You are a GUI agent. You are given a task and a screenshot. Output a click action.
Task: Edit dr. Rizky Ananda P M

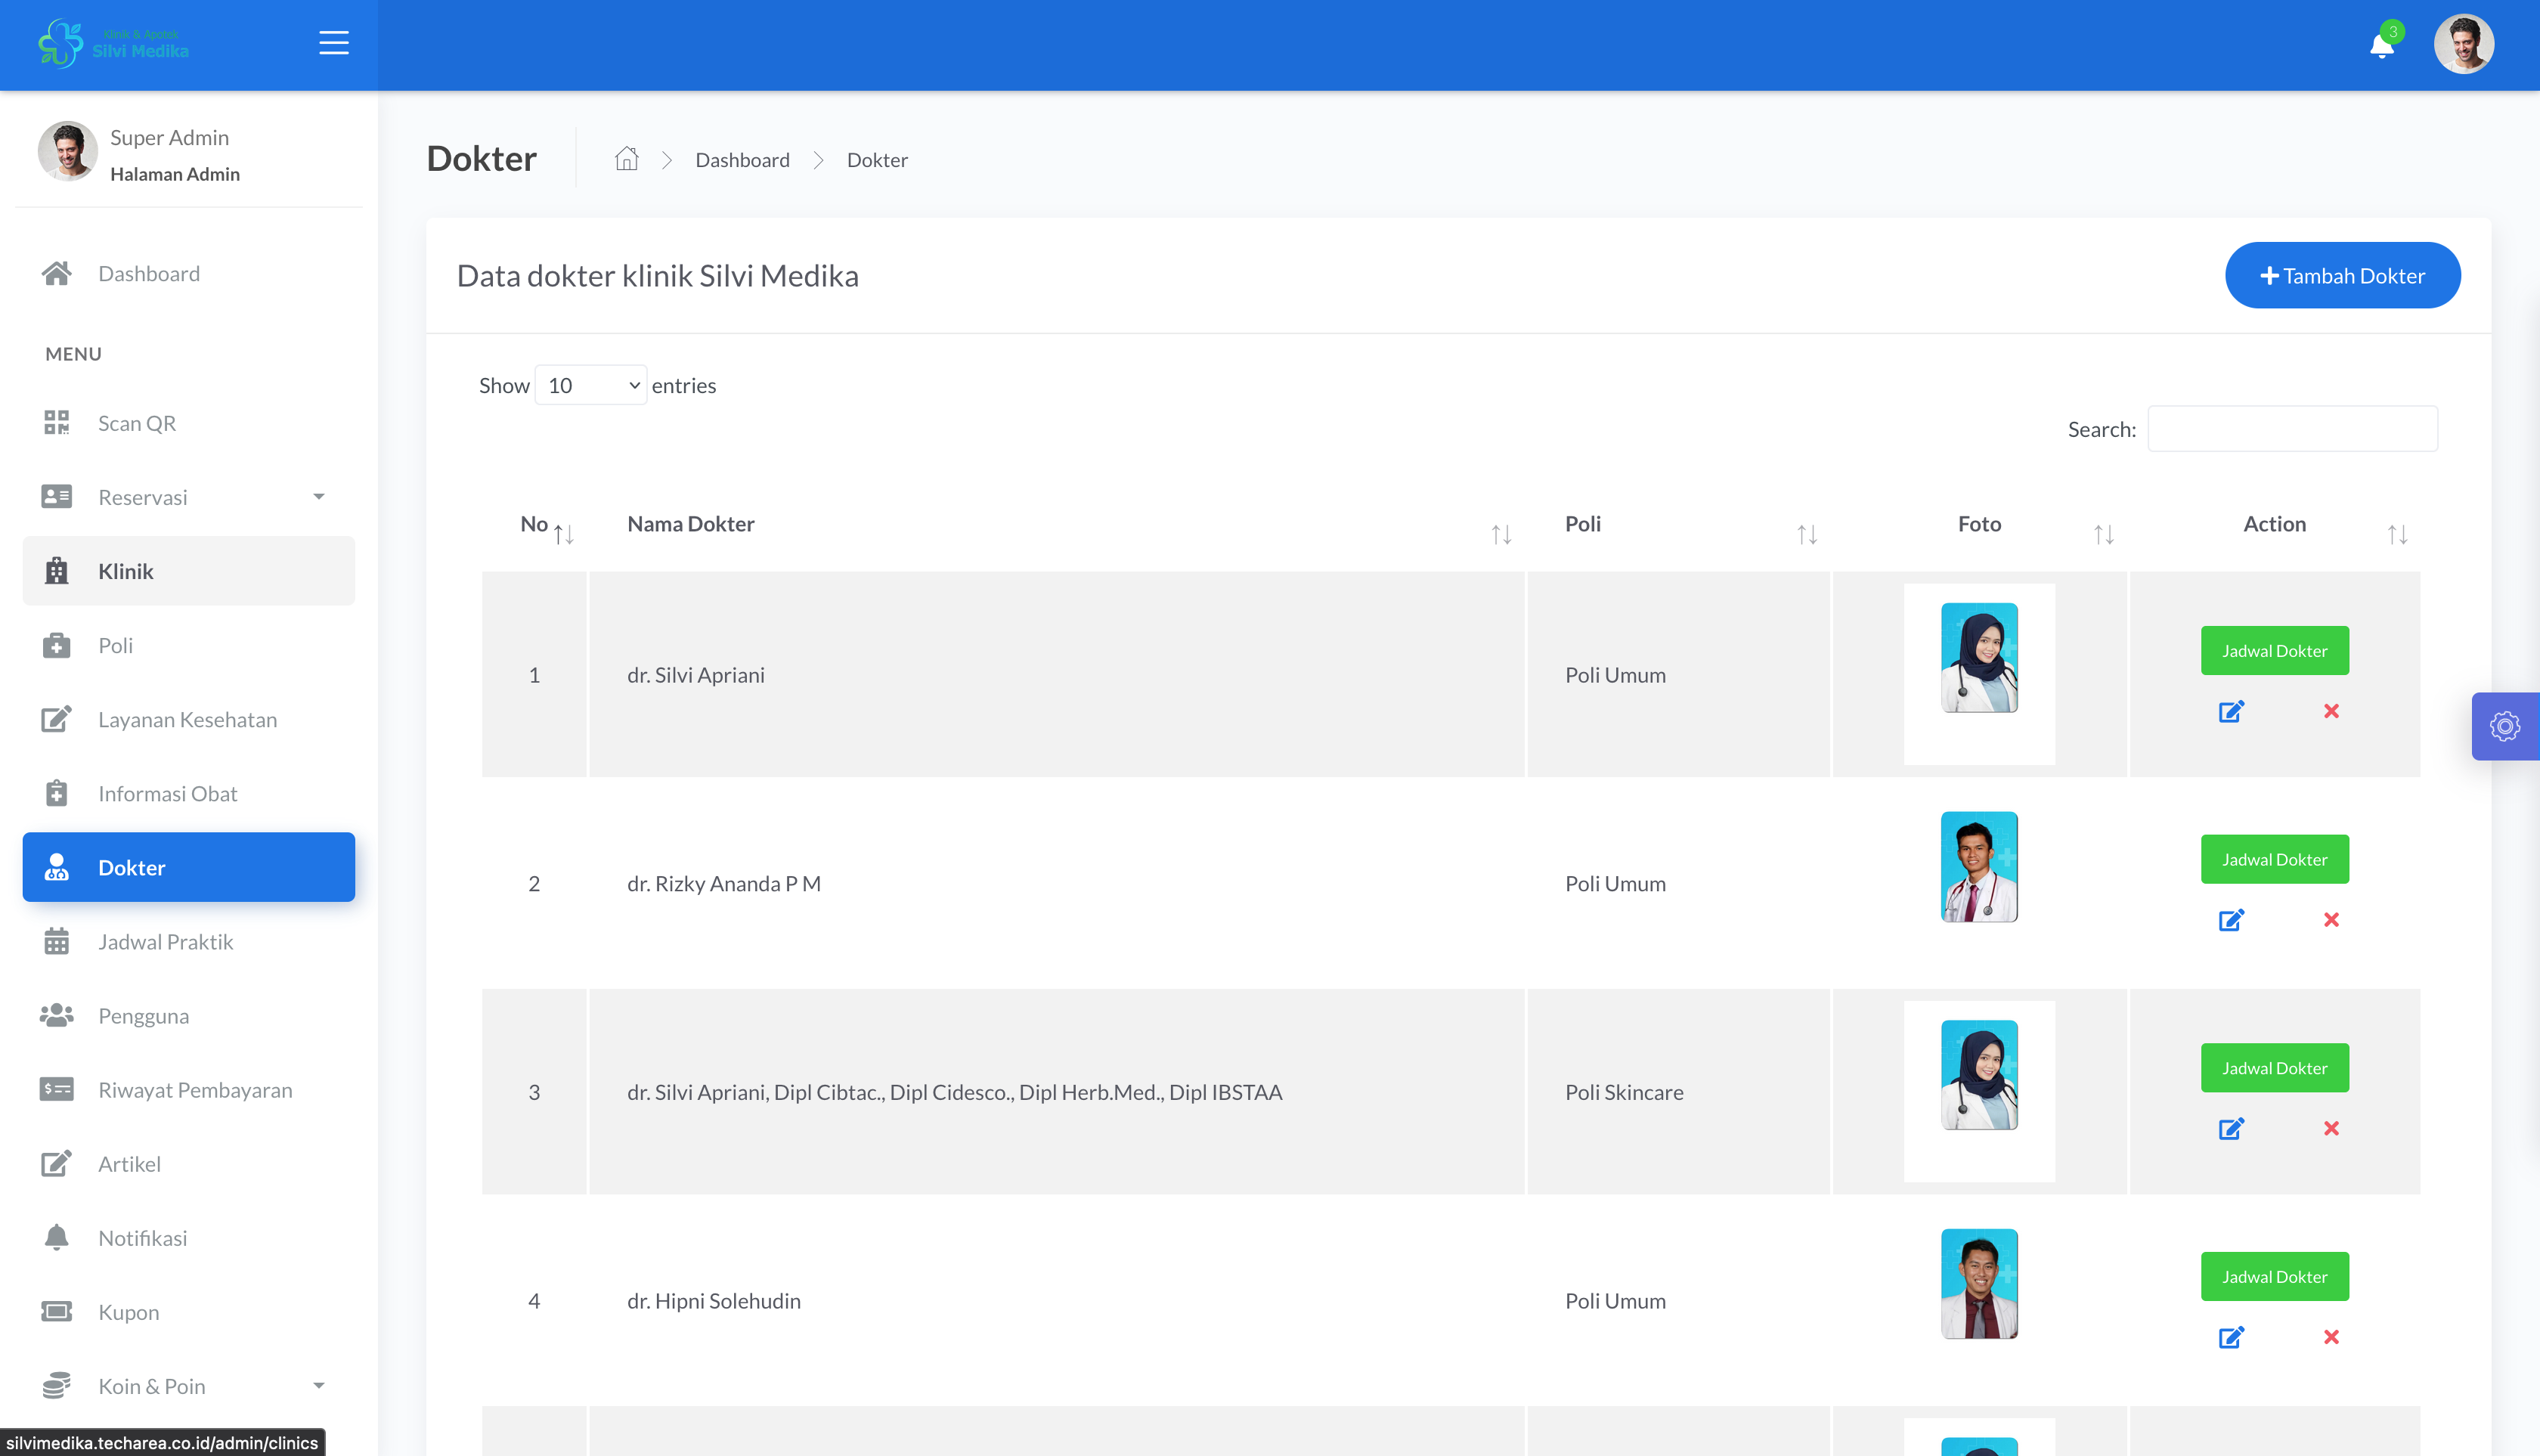pos(2231,920)
